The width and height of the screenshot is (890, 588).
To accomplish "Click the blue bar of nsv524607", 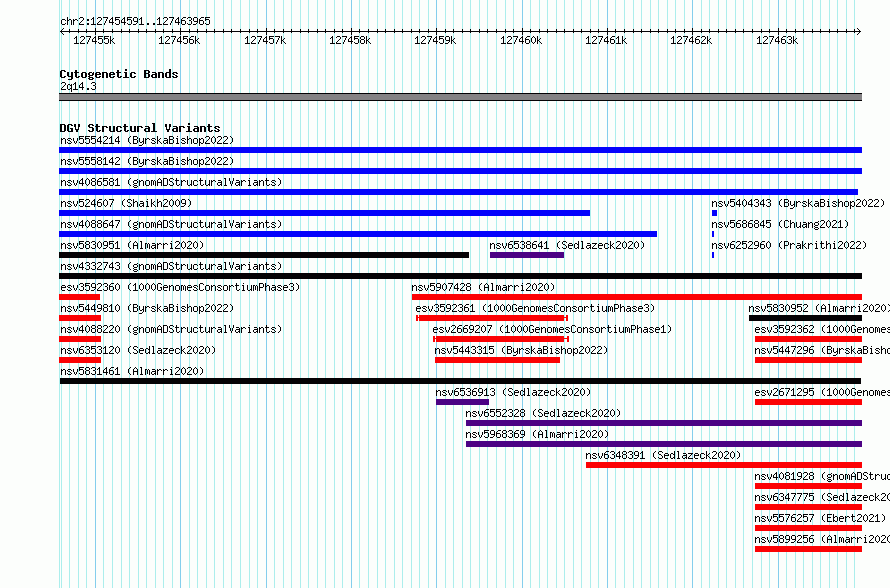I will tap(325, 213).
